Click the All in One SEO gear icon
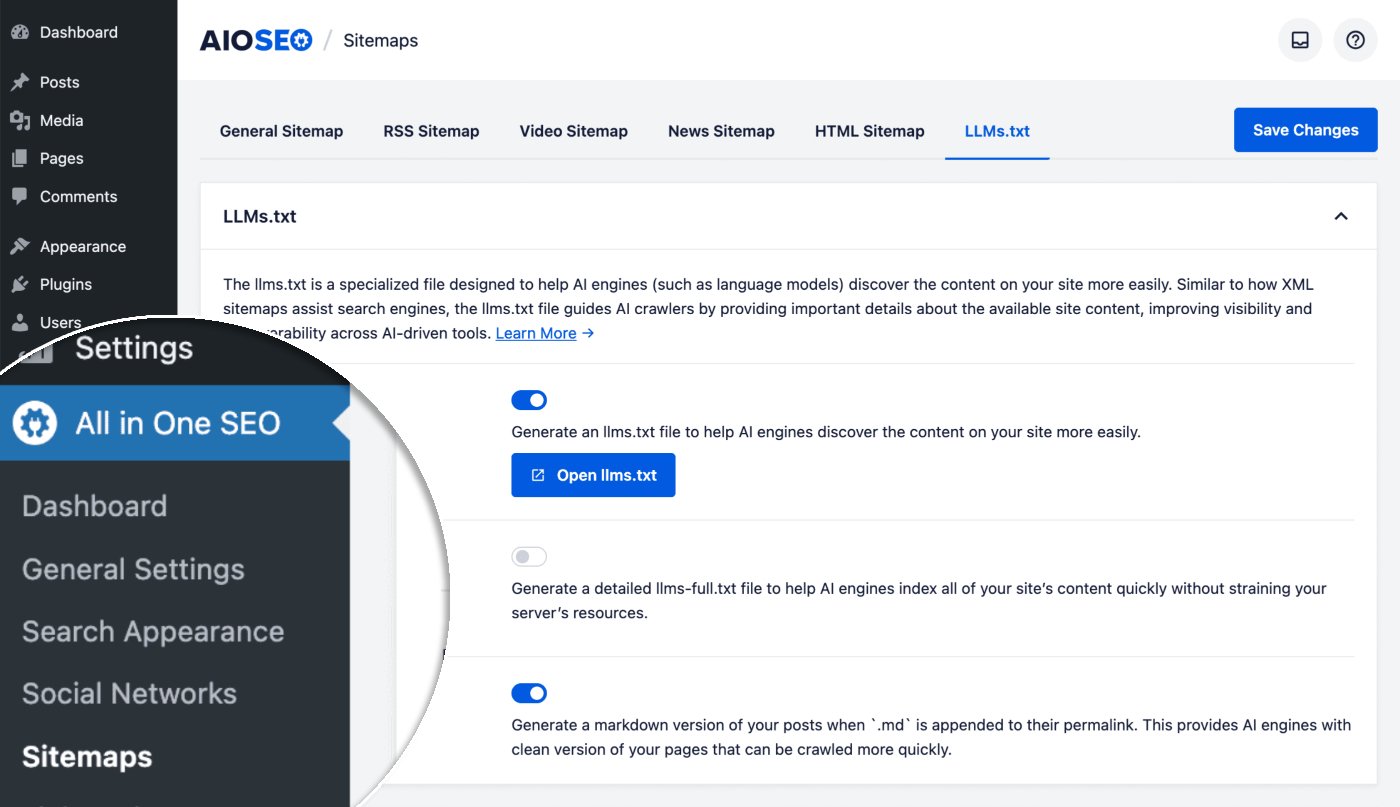The width and height of the screenshot is (1400, 807). point(35,423)
